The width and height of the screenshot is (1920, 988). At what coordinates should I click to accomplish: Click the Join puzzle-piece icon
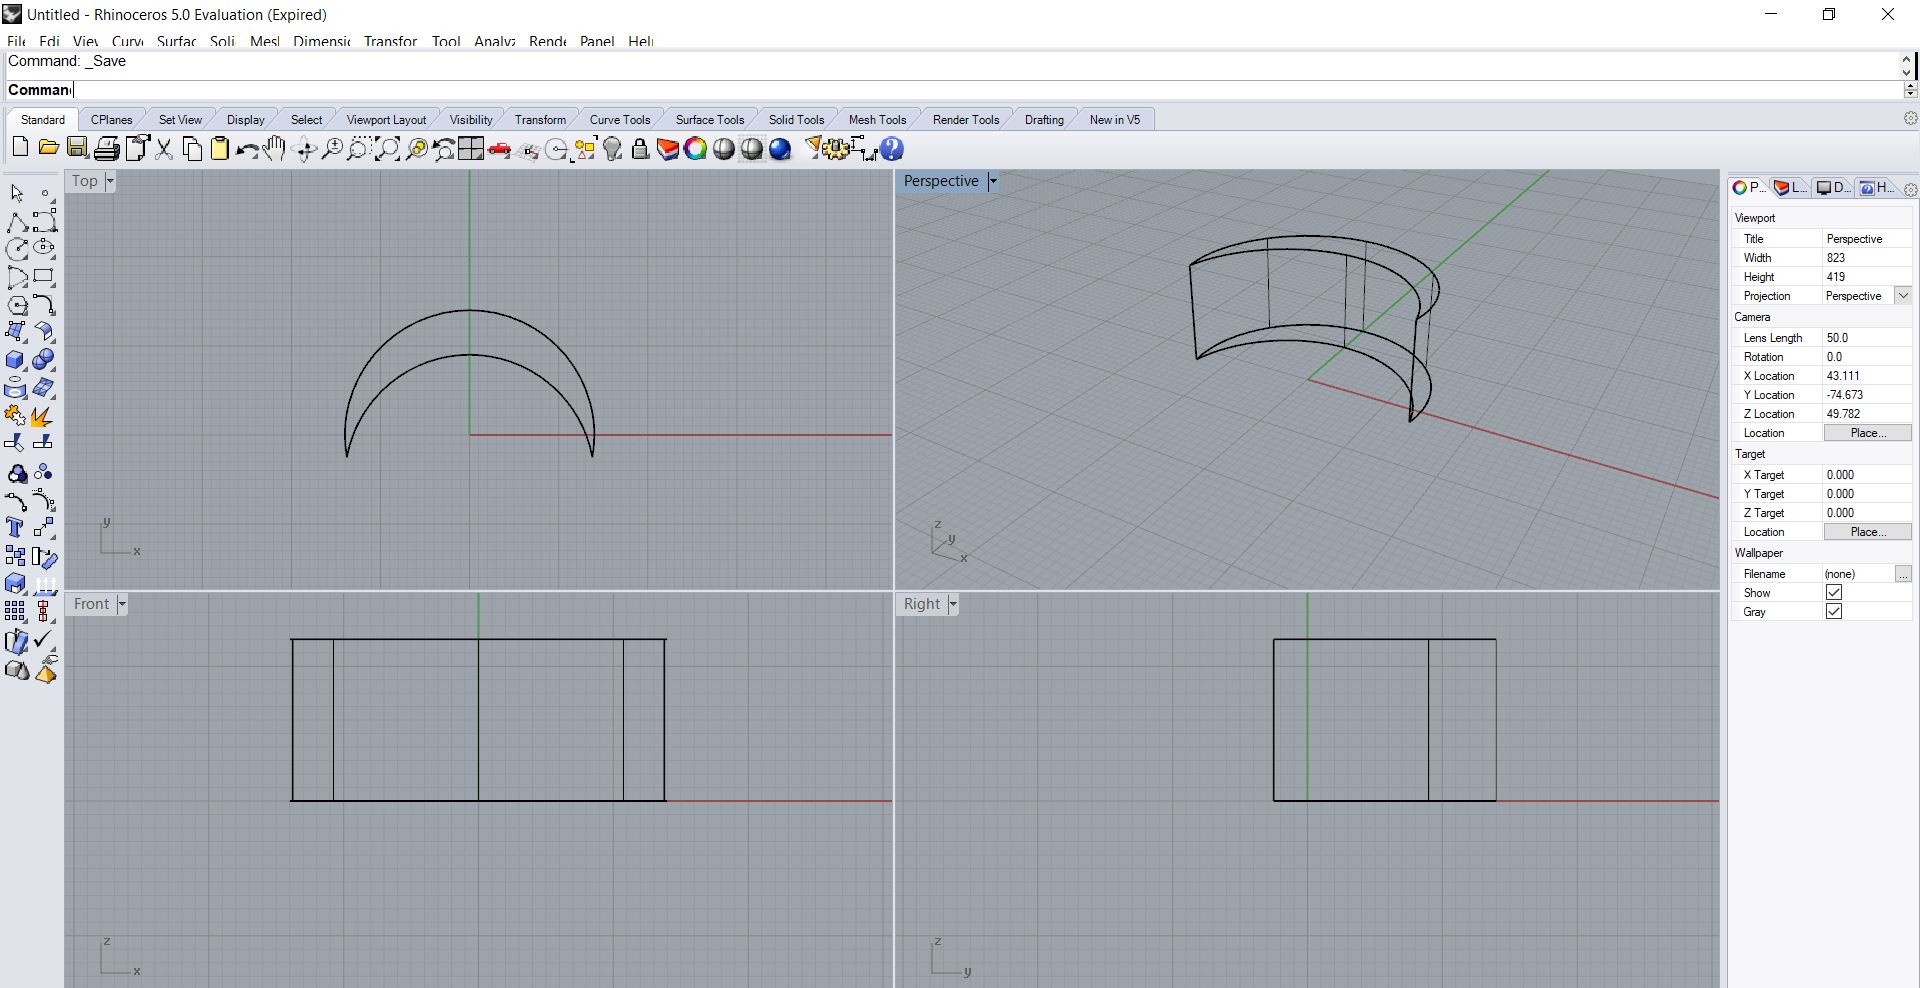tap(16, 416)
